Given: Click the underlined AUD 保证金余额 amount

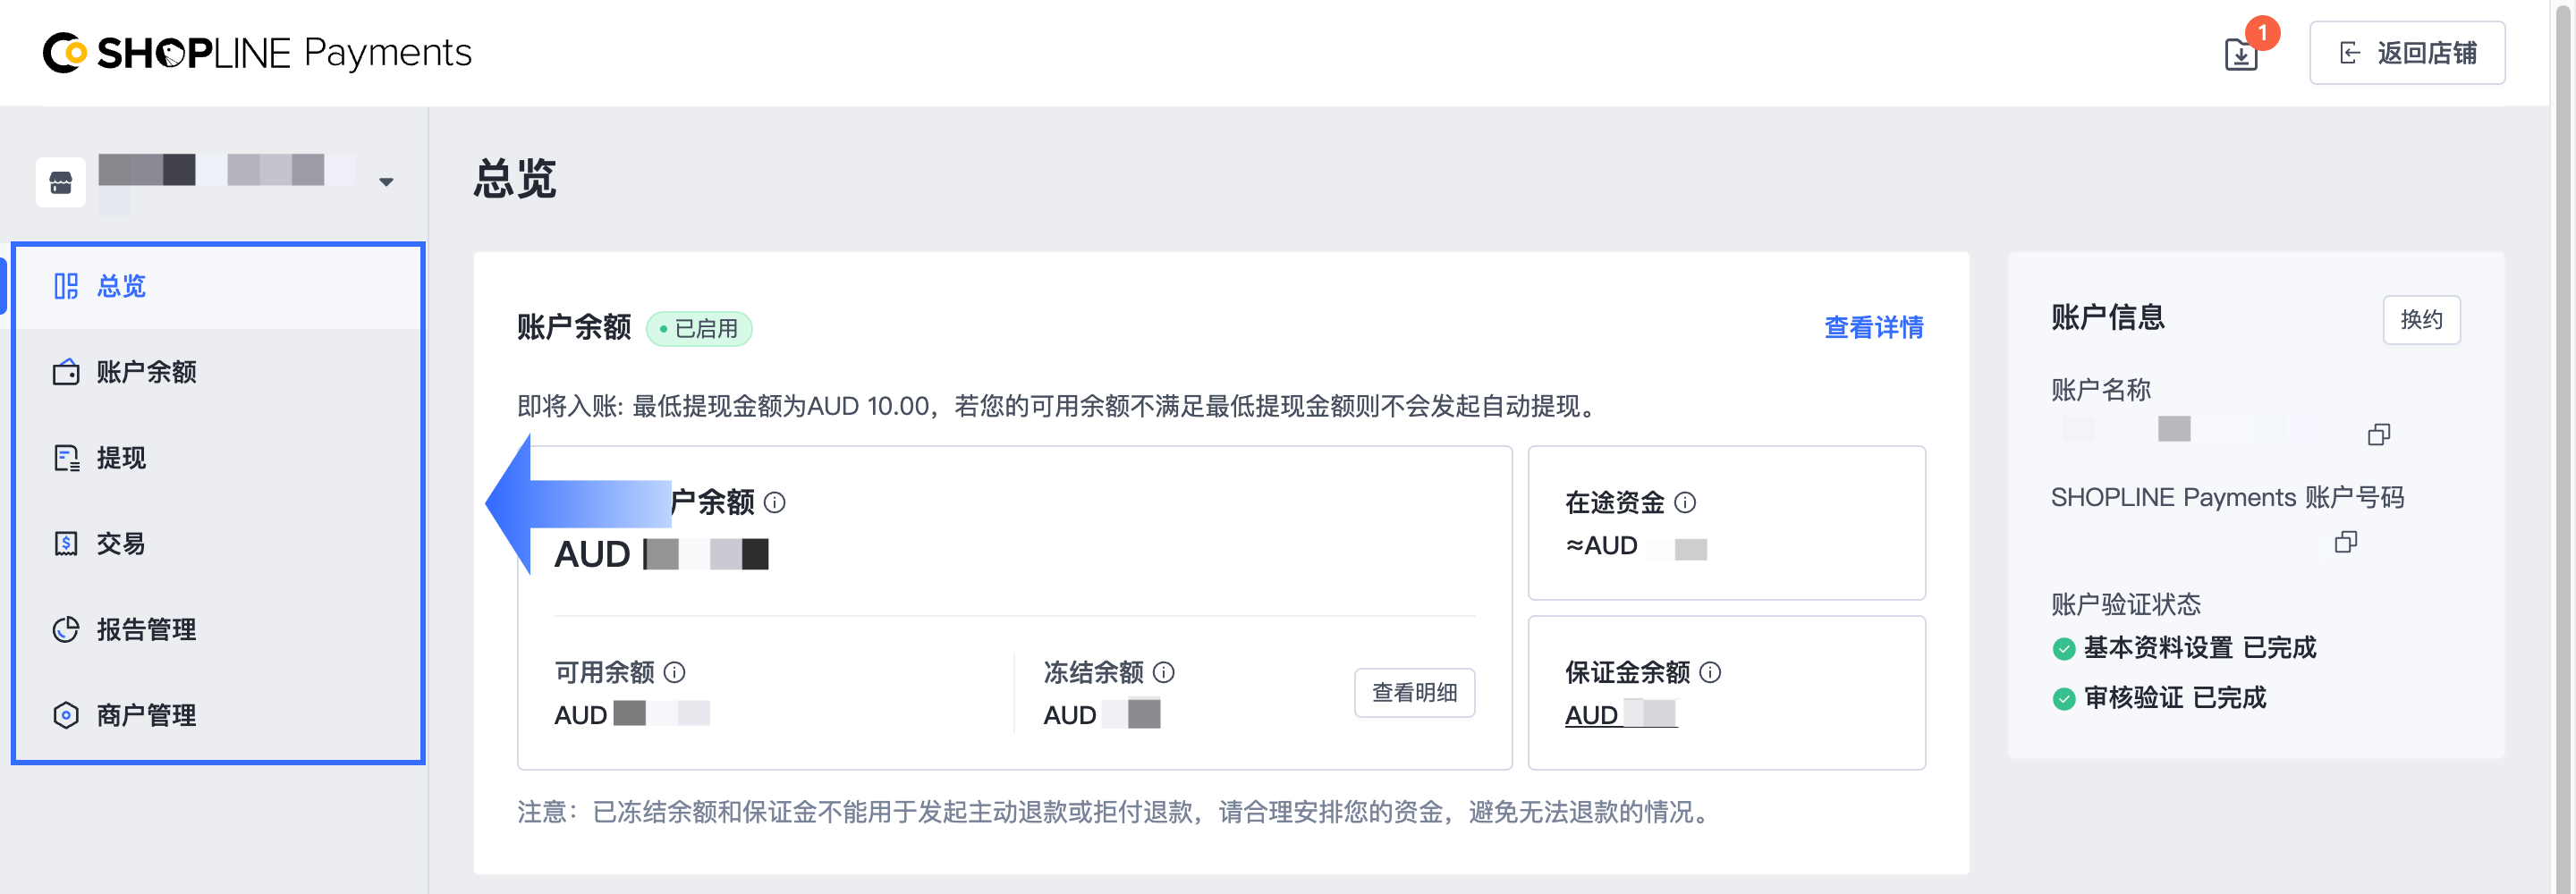Looking at the screenshot, I should point(1620,715).
